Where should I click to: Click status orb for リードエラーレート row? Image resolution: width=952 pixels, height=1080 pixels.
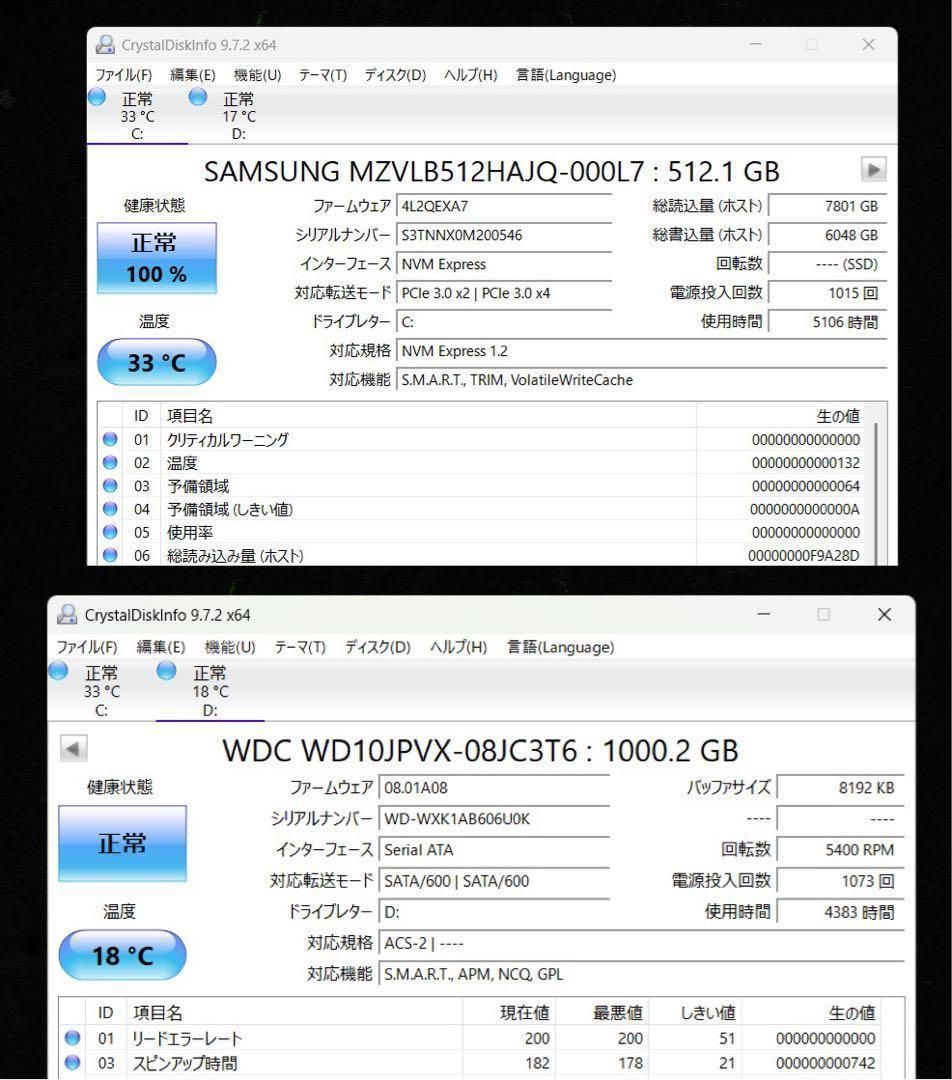(72, 1038)
